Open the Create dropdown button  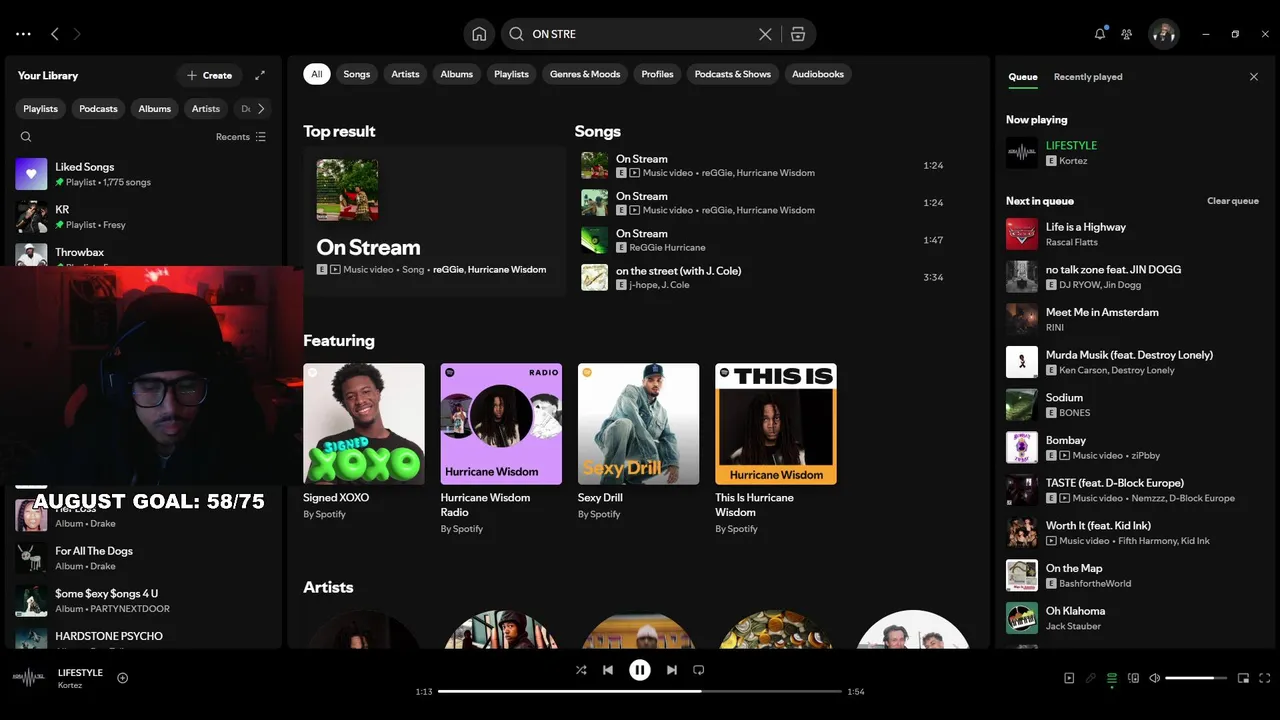(x=209, y=75)
